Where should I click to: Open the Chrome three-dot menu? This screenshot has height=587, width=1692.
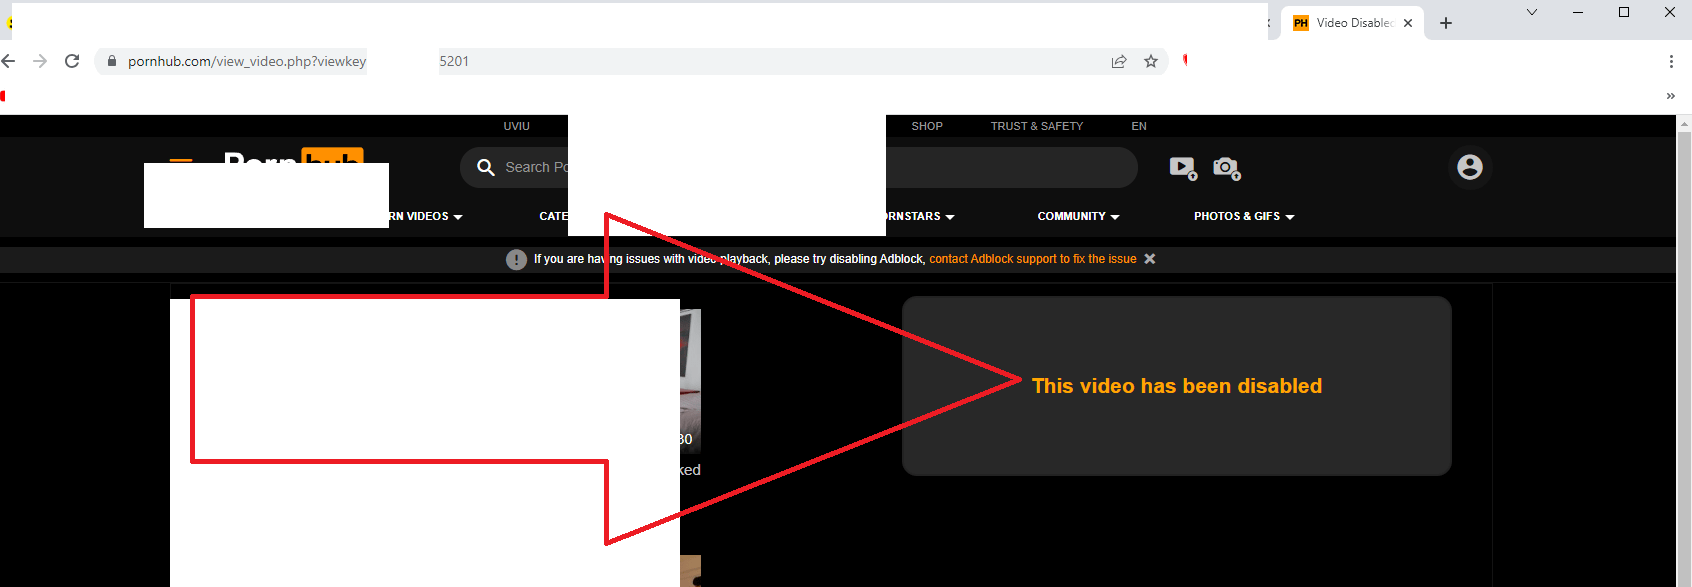coord(1671,61)
